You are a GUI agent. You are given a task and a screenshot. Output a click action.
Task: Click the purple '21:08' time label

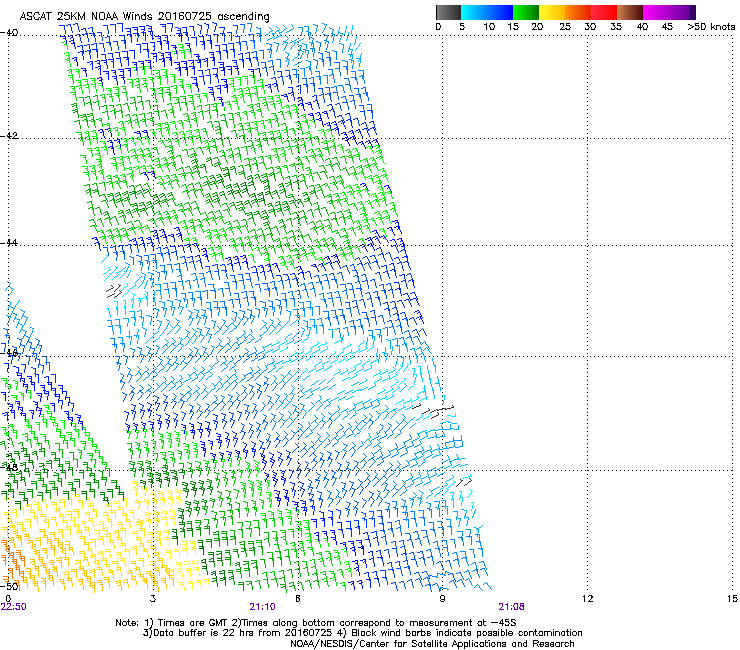[512, 607]
